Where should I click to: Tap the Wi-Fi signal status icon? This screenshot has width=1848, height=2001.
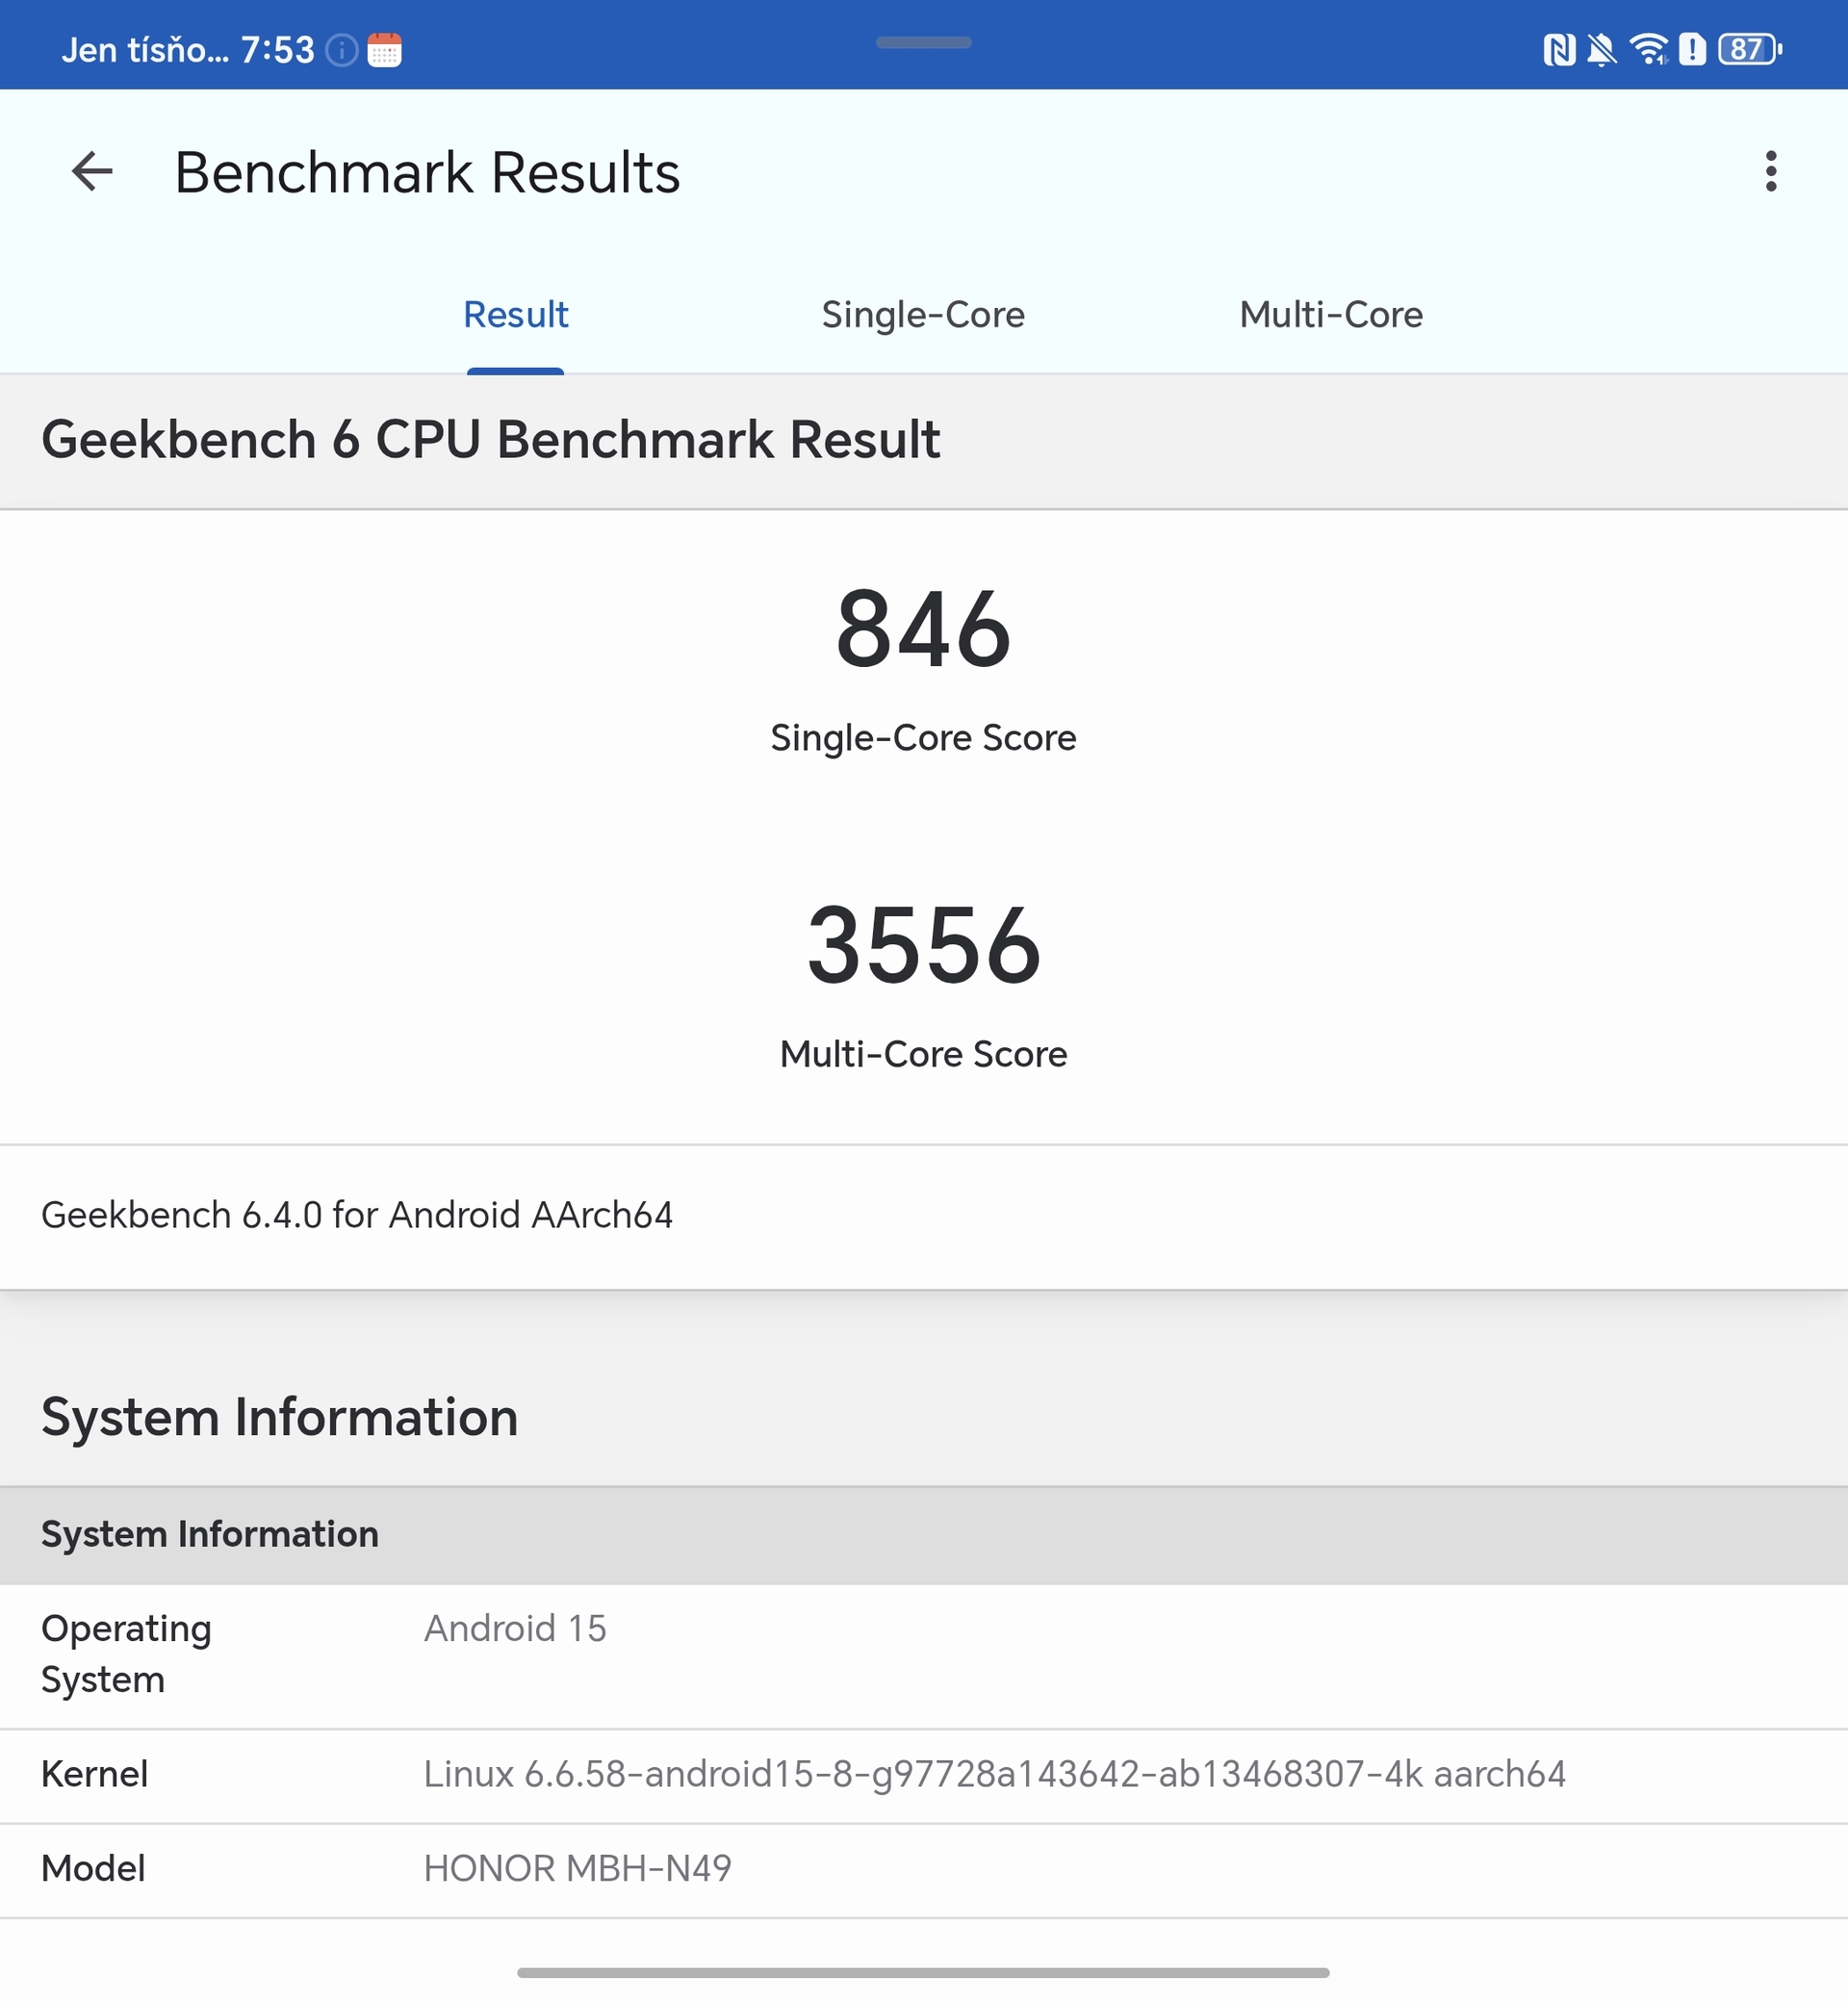coord(1648,49)
